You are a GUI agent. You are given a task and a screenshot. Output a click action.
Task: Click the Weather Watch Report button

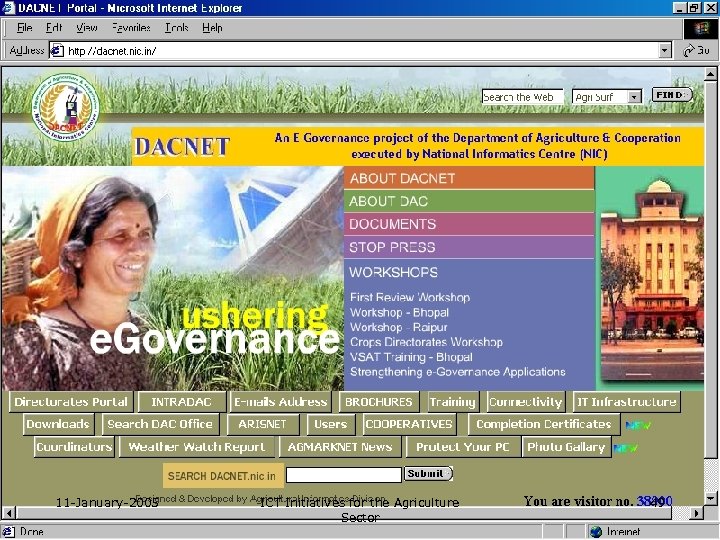197,447
